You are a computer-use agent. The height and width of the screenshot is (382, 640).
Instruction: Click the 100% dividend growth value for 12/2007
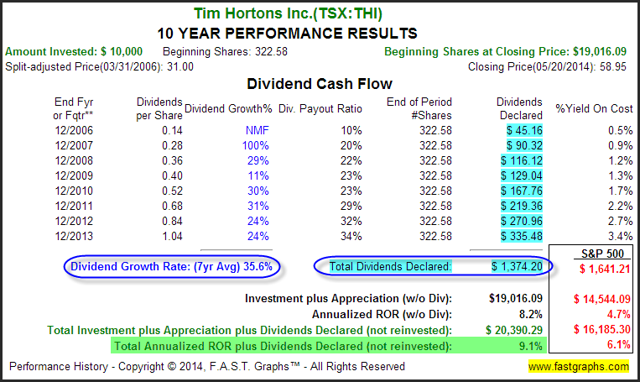[x=256, y=146]
